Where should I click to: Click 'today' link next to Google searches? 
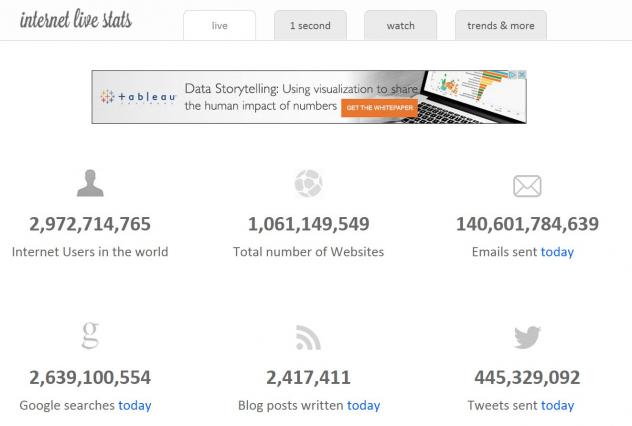135,405
